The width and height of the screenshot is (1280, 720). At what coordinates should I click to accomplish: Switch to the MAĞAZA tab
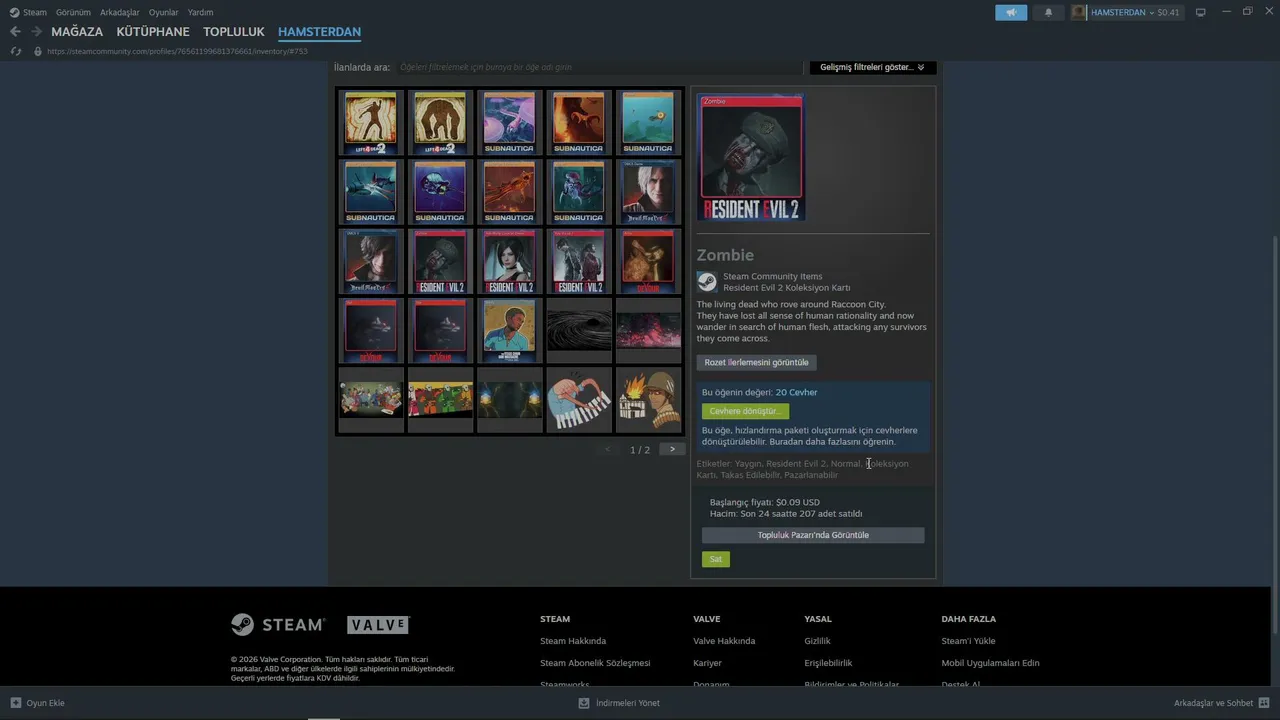(x=77, y=32)
